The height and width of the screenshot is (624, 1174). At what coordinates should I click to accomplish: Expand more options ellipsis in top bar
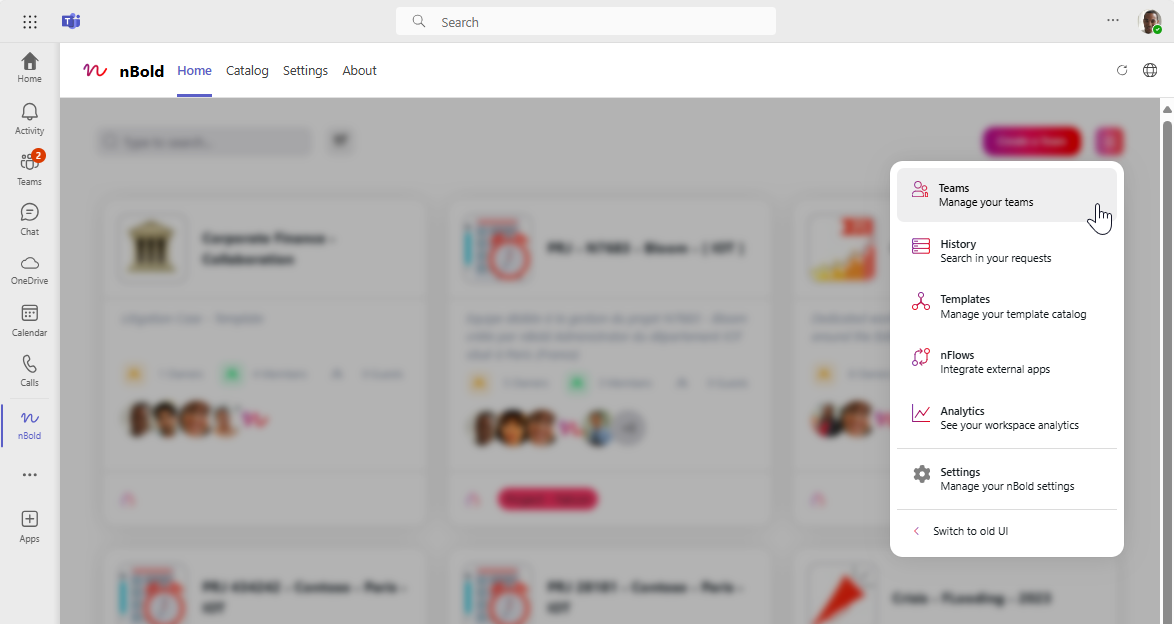[x=1113, y=20]
